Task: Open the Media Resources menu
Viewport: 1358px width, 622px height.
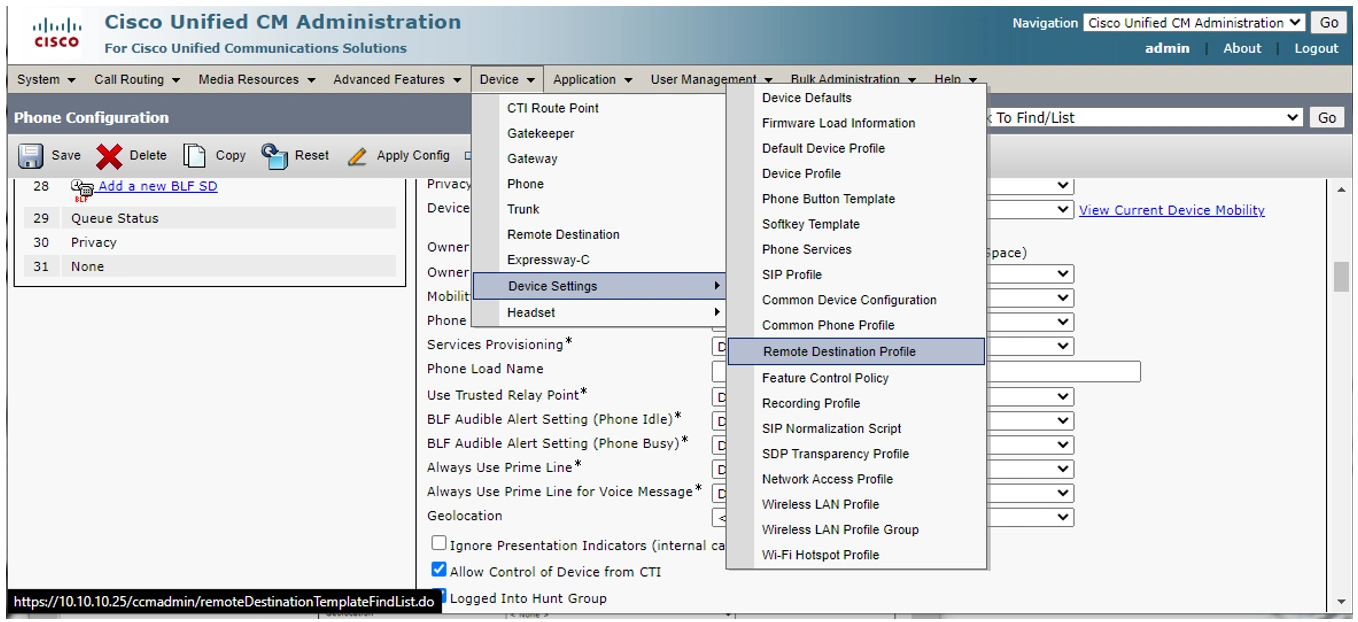Action: click(x=257, y=79)
